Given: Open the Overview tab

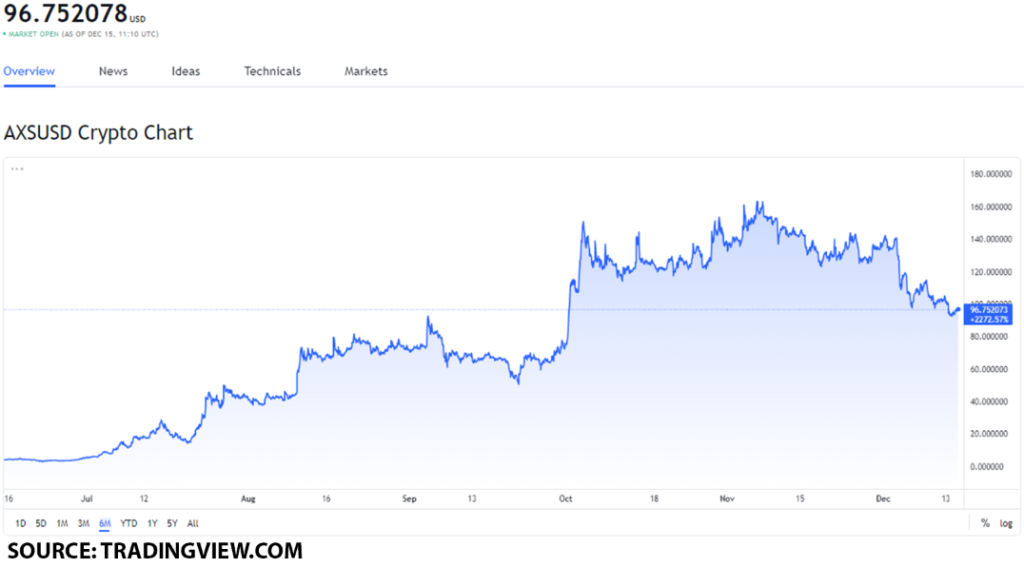Looking at the screenshot, I should tap(29, 71).
